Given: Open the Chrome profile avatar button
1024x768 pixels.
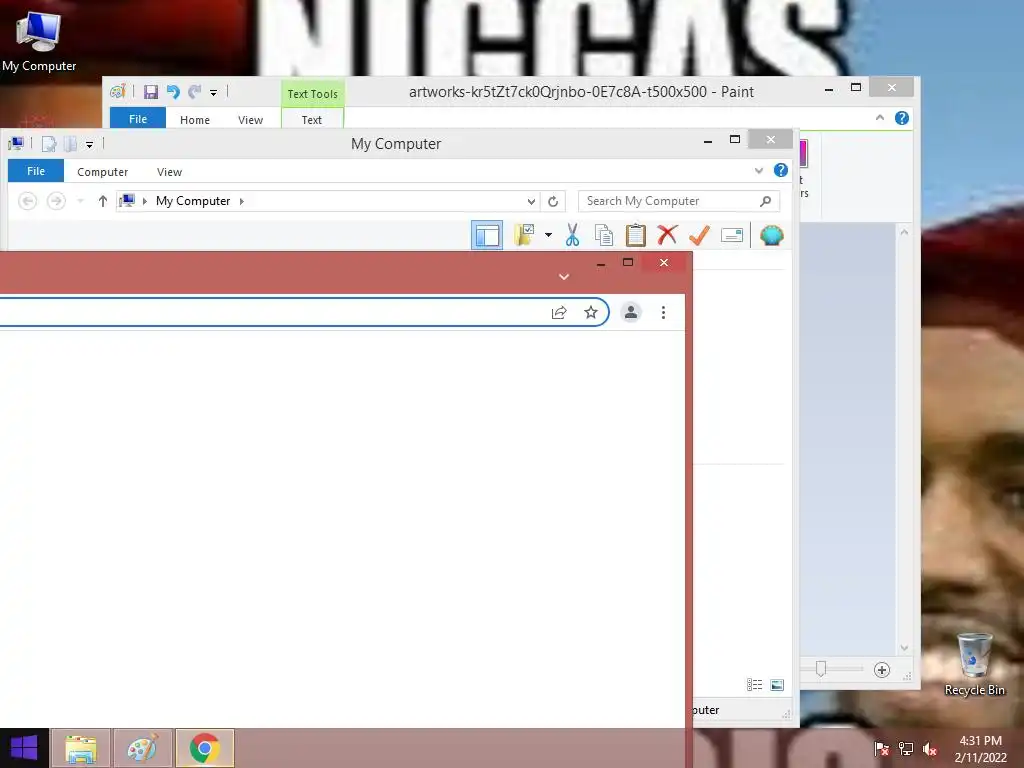Looking at the screenshot, I should click(631, 313).
